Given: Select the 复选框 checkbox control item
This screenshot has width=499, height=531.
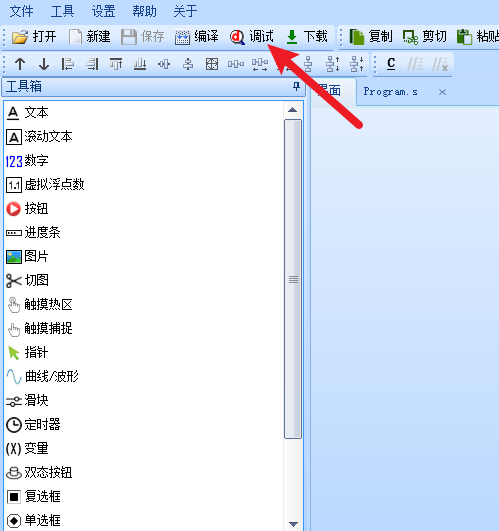Looking at the screenshot, I should [33, 496].
